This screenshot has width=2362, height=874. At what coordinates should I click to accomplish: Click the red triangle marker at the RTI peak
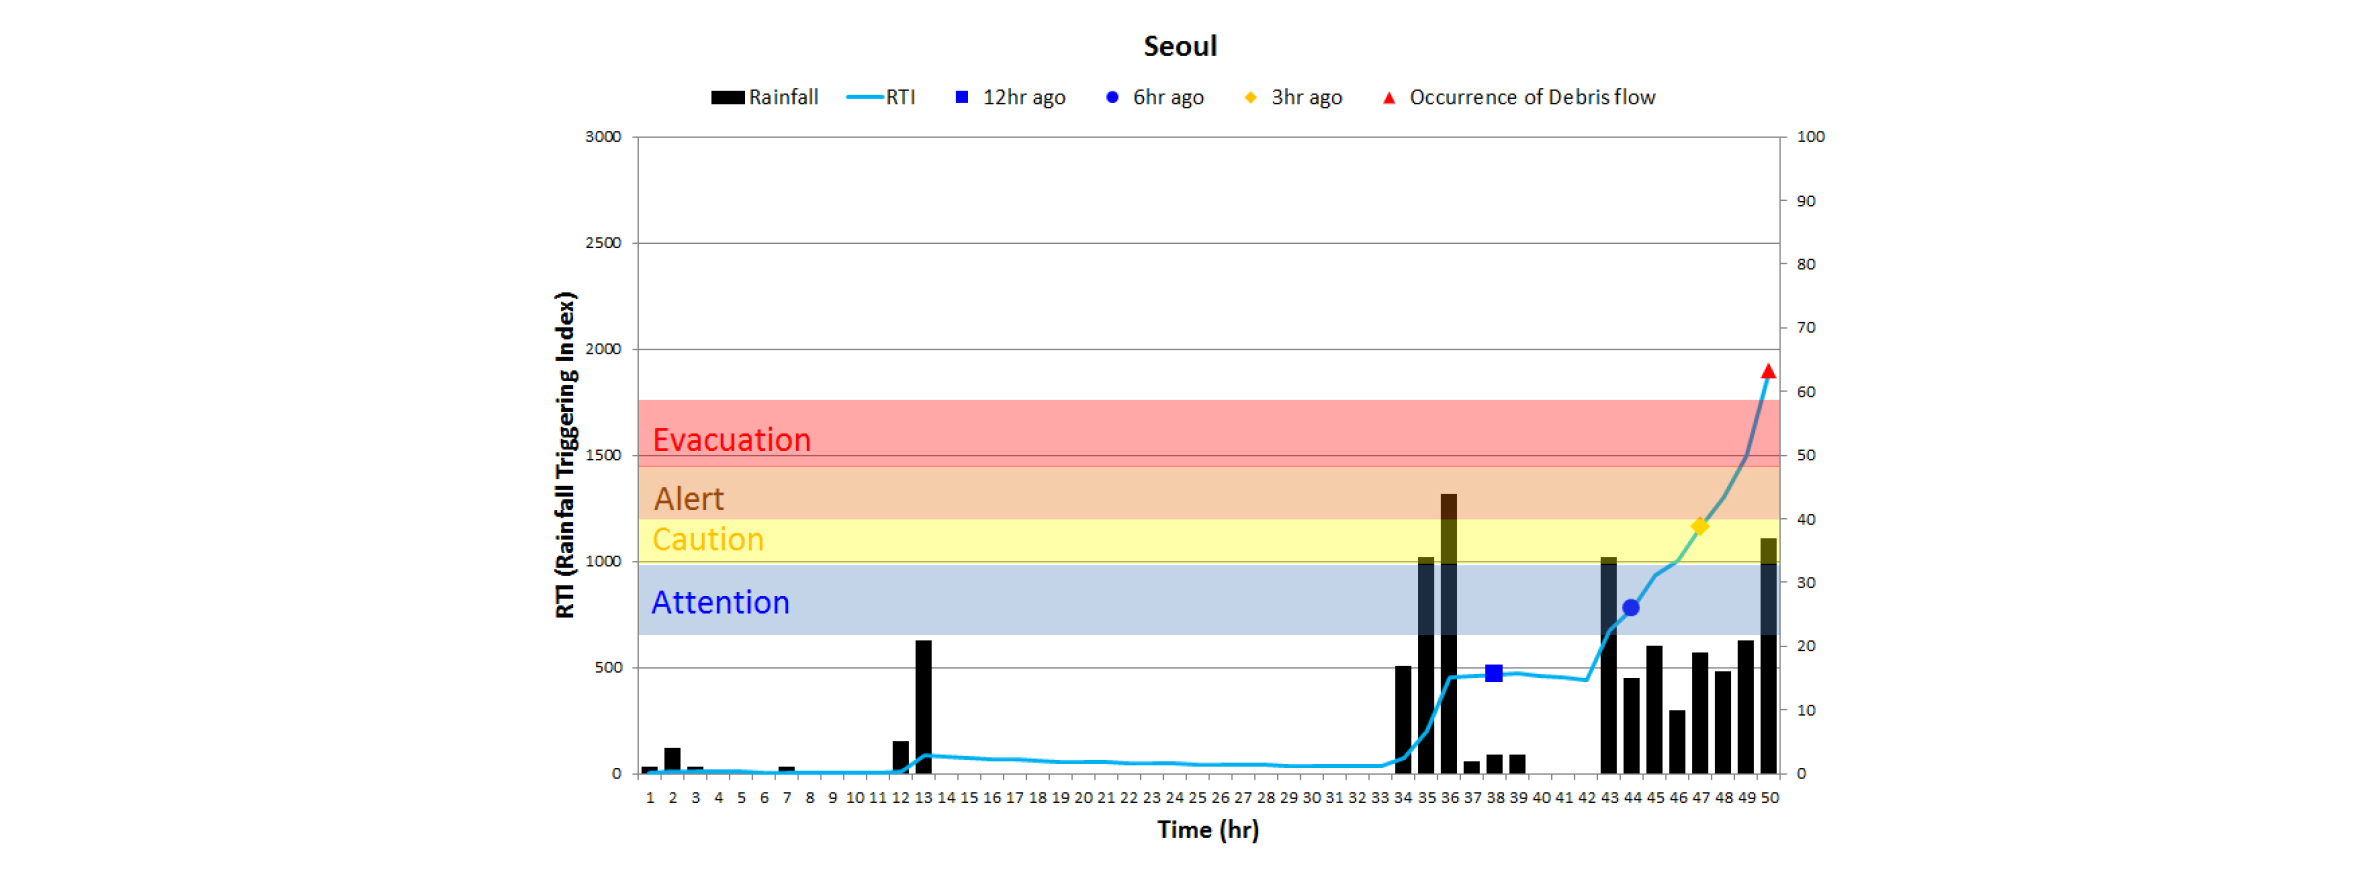click(x=1768, y=371)
